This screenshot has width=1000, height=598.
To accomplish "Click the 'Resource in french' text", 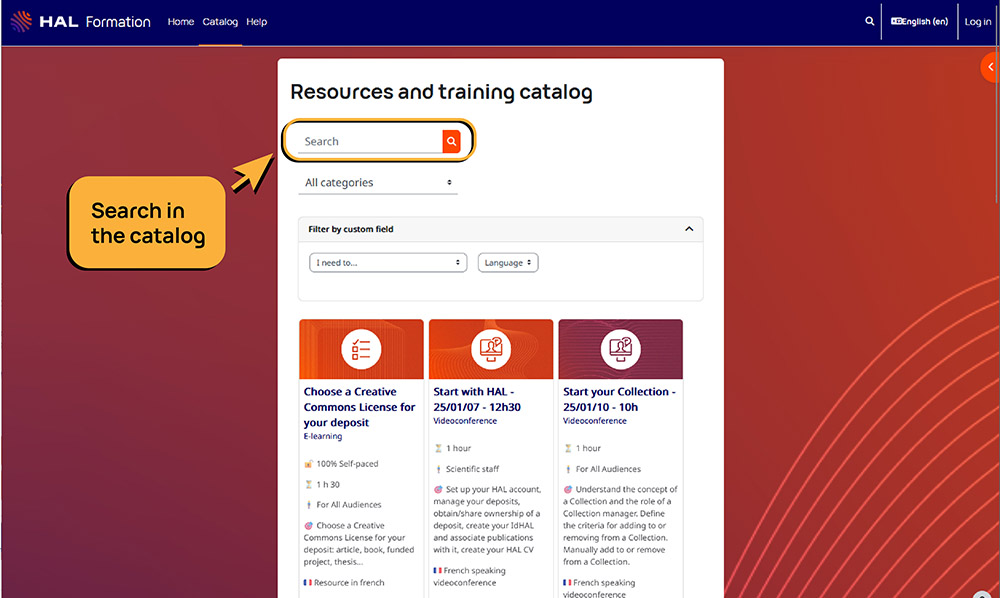I will pos(349,582).
